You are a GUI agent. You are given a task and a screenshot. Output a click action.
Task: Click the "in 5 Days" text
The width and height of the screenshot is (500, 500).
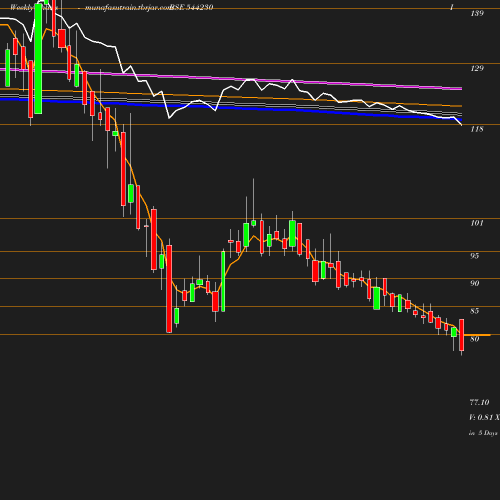(x=483, y=433)
